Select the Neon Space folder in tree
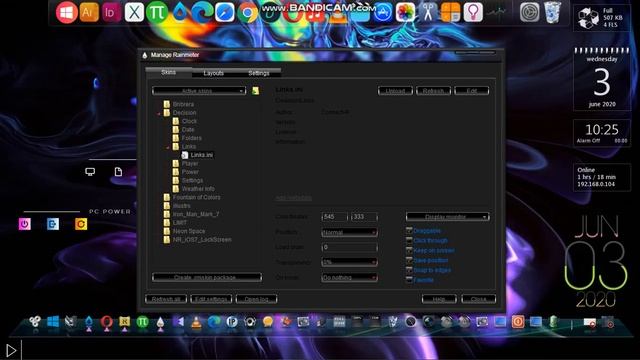The height and width of the screenshot is (360, 640). coord(189,231)
